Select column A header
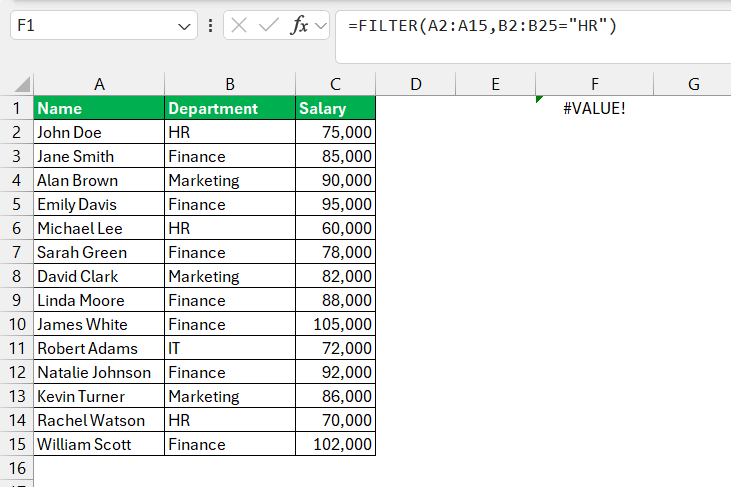The height and width of the screenshot is (487, 731). click(x=99, y=84)
